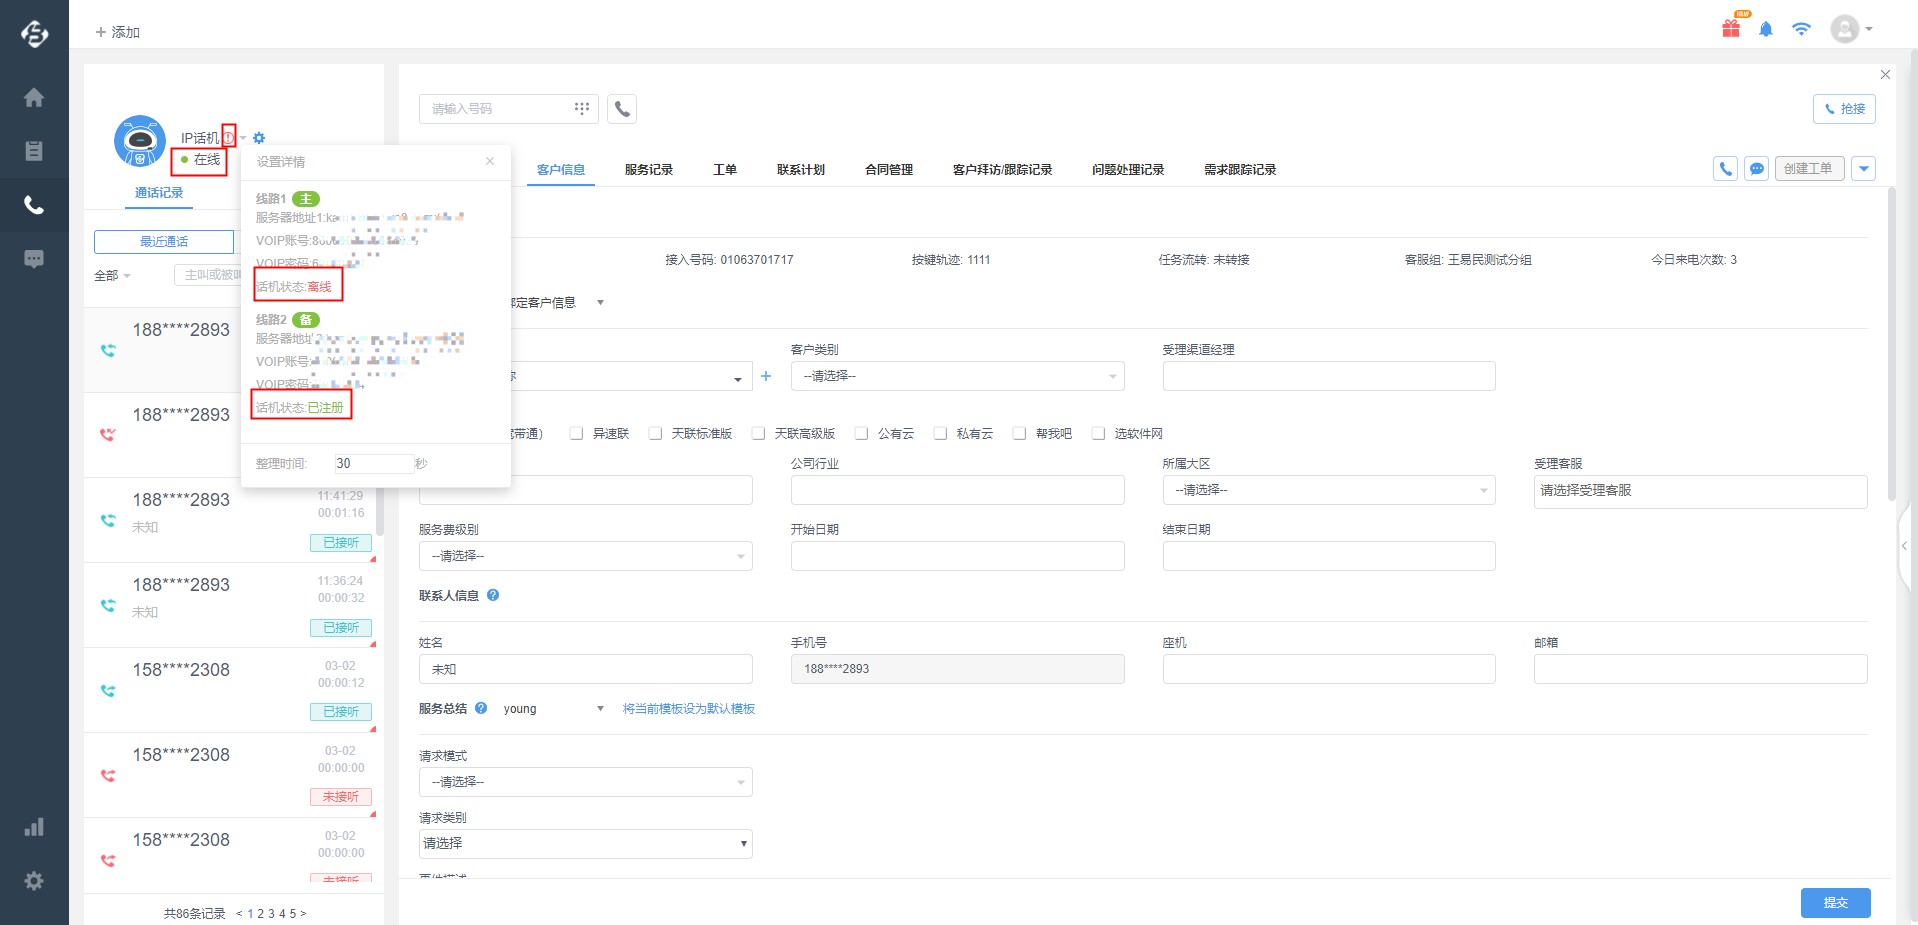Click the plus icon to add customer
1918x925 pixels.
[x=766, y=376]
